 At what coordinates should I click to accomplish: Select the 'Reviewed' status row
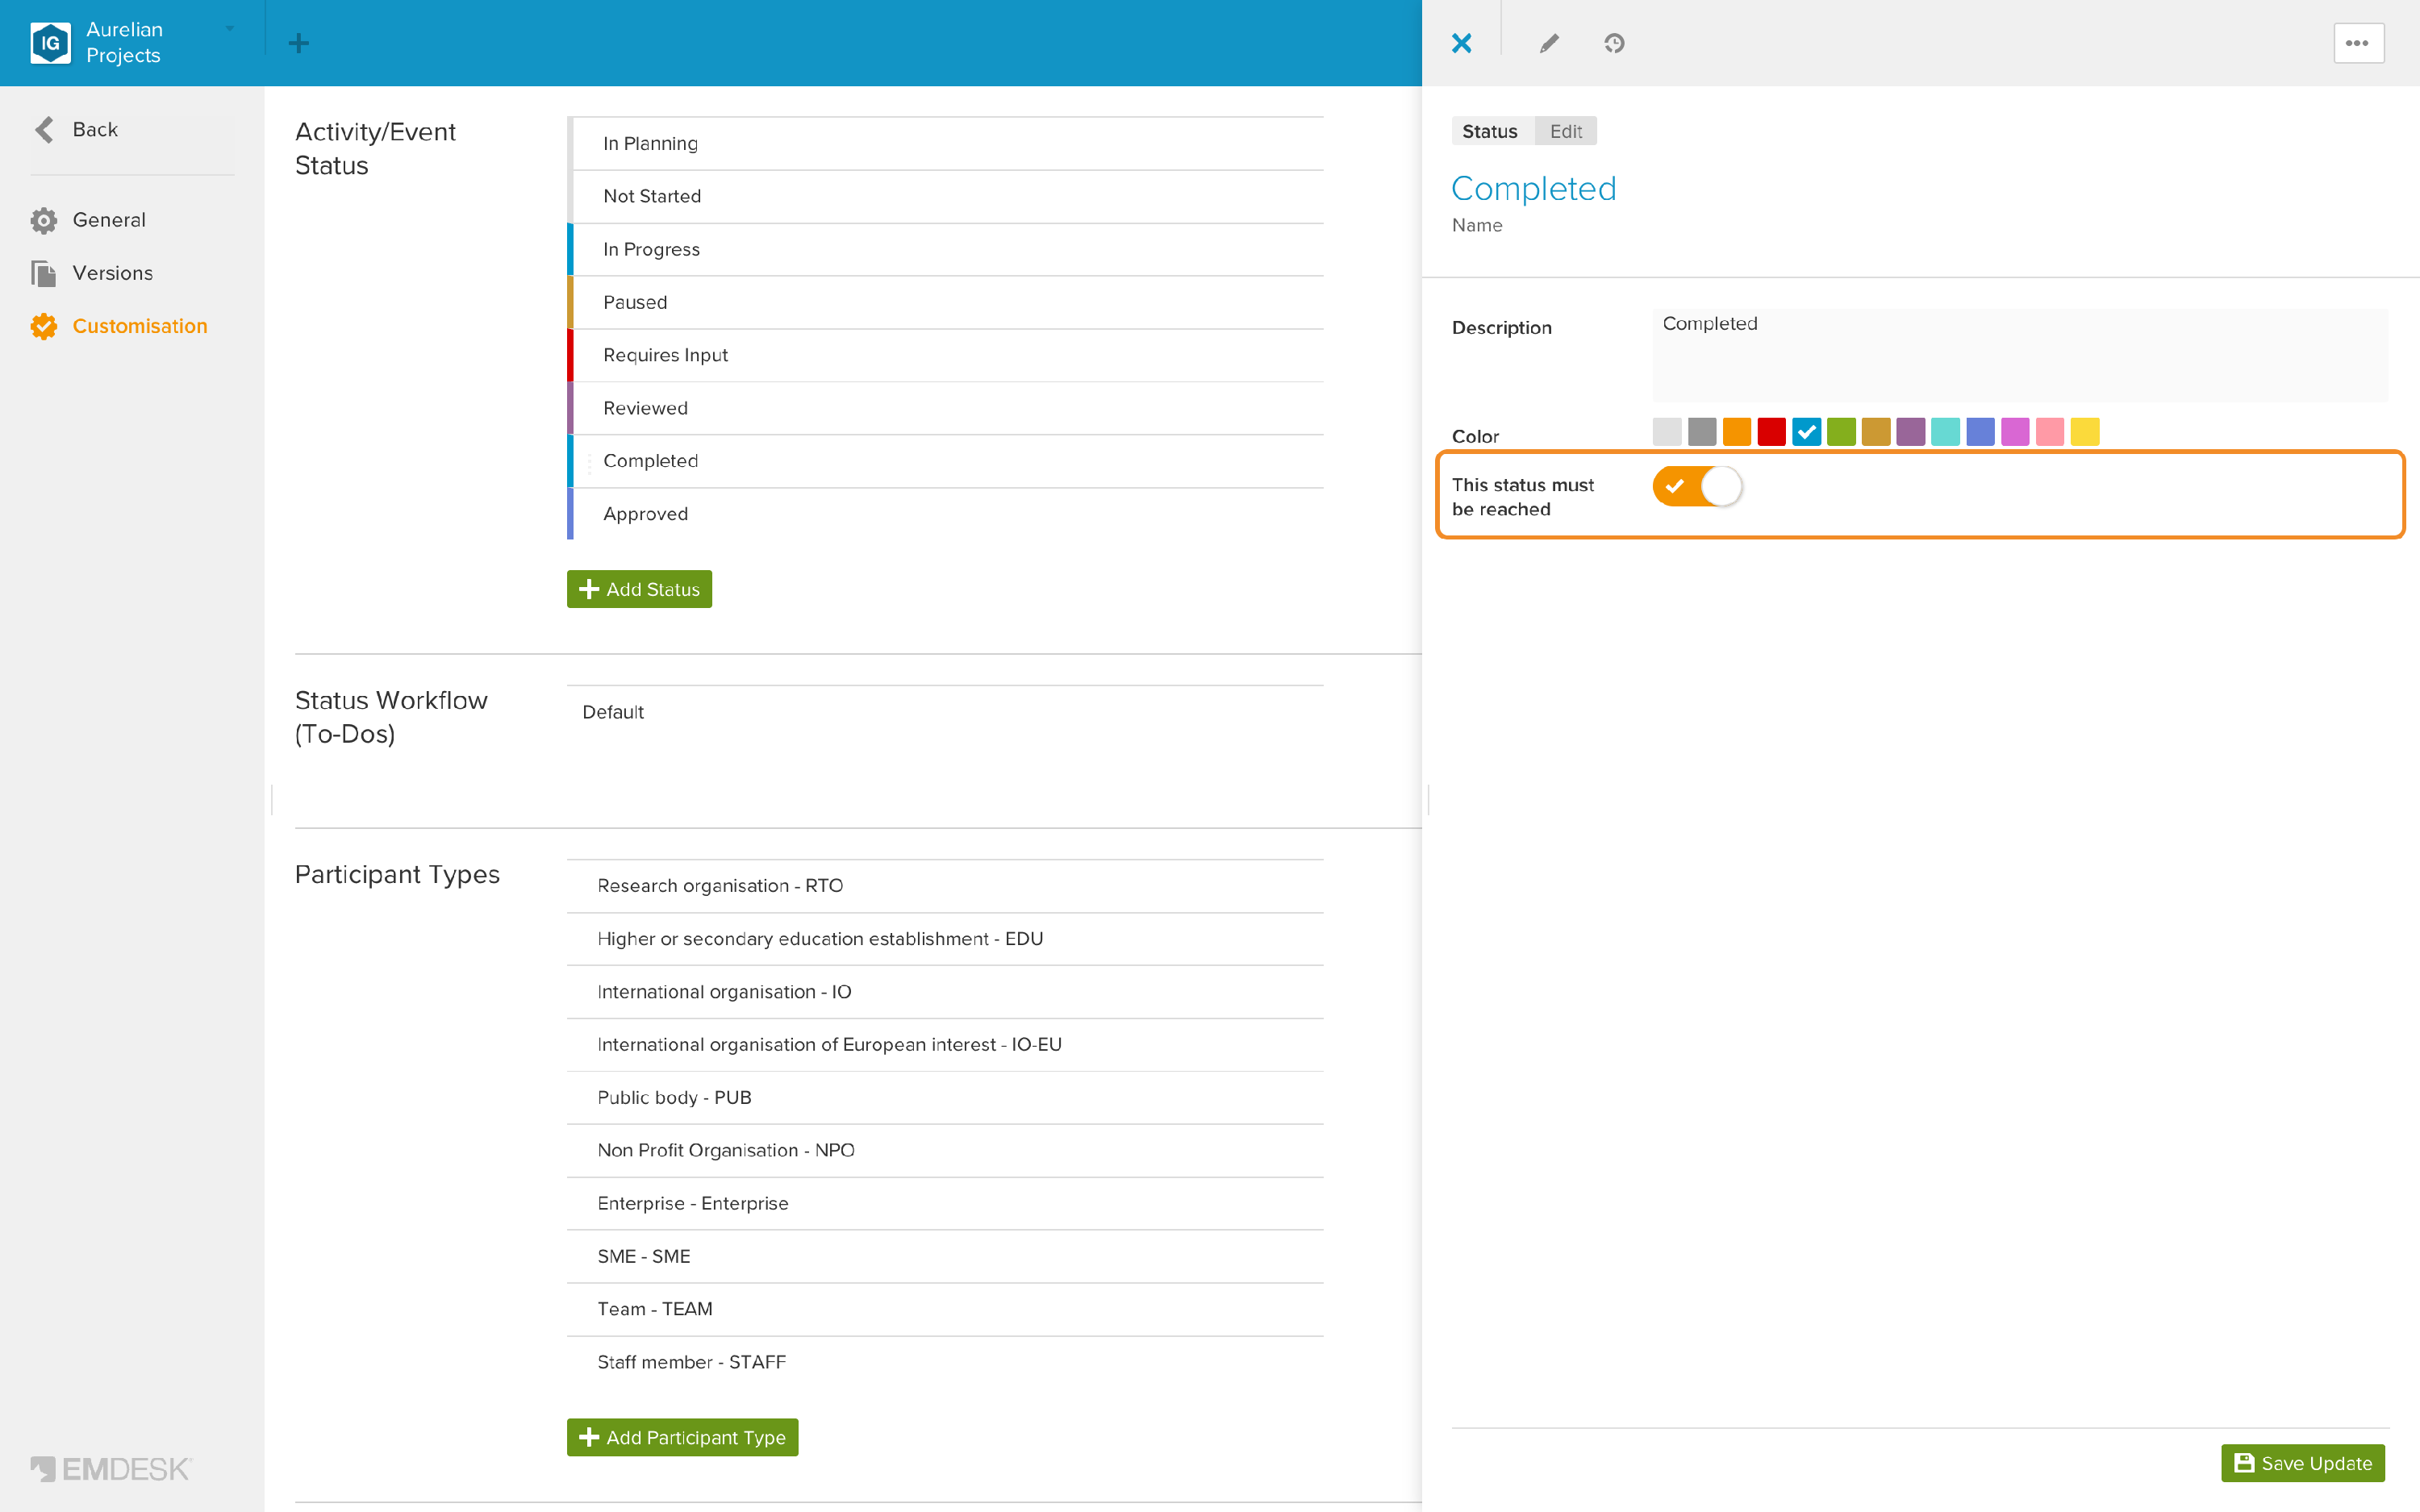(946, 408)
